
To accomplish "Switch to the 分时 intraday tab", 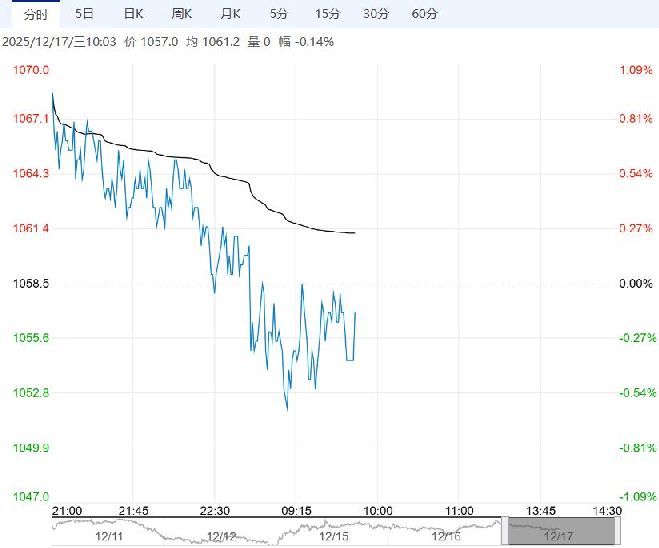I will tap(34, 14).
